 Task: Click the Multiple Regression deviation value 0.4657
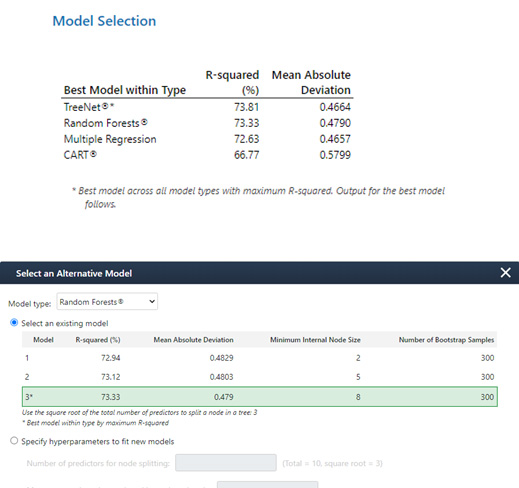(x=335, y=139)
